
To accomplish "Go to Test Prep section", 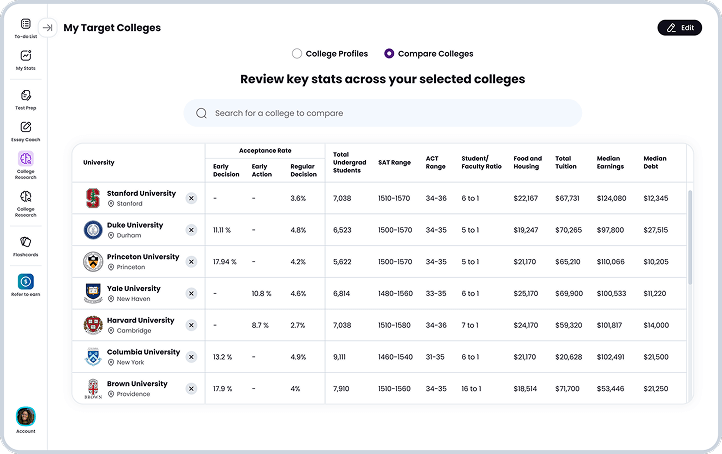I will pos(26,95).
